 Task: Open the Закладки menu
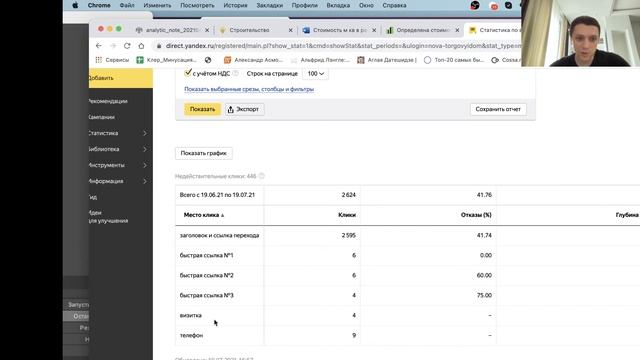pos(269,5)
